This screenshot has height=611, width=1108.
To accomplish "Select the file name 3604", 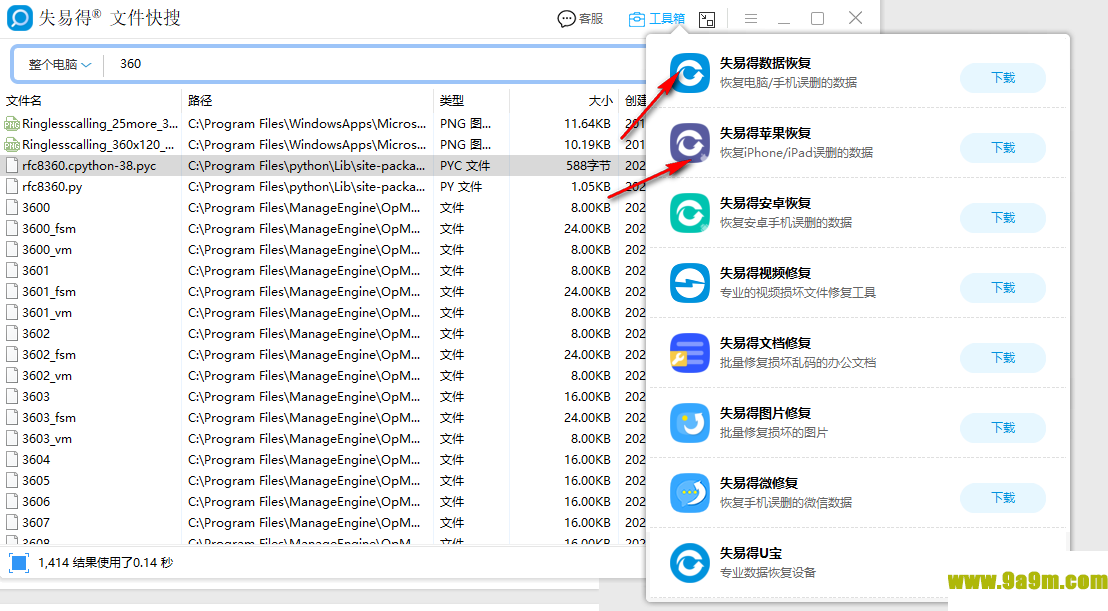I will pyautogui.click(x=36, y=460).
